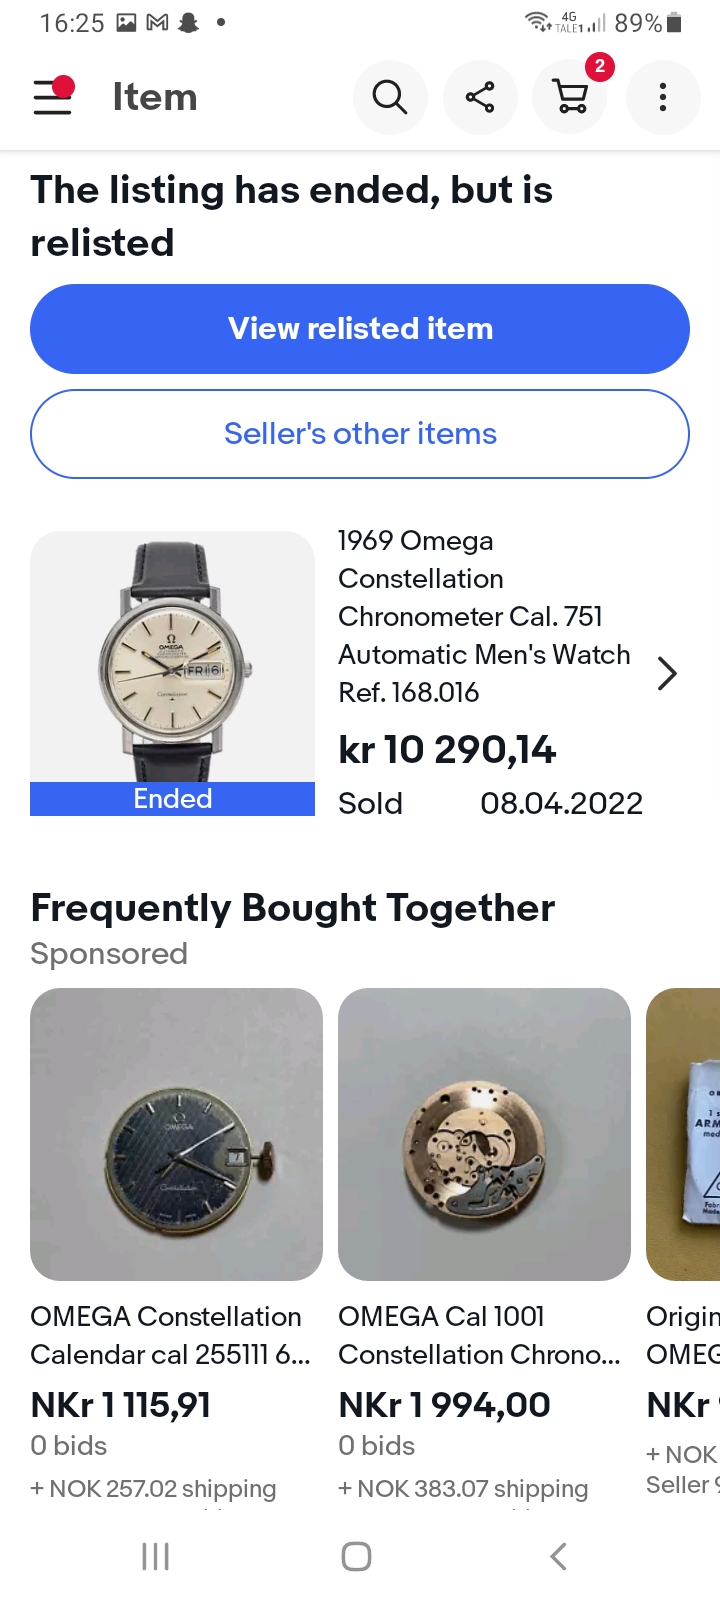The height and width of the screenshot is (1600, 720).
Task: Open the shopping cart
Action: tap(571, 97)
